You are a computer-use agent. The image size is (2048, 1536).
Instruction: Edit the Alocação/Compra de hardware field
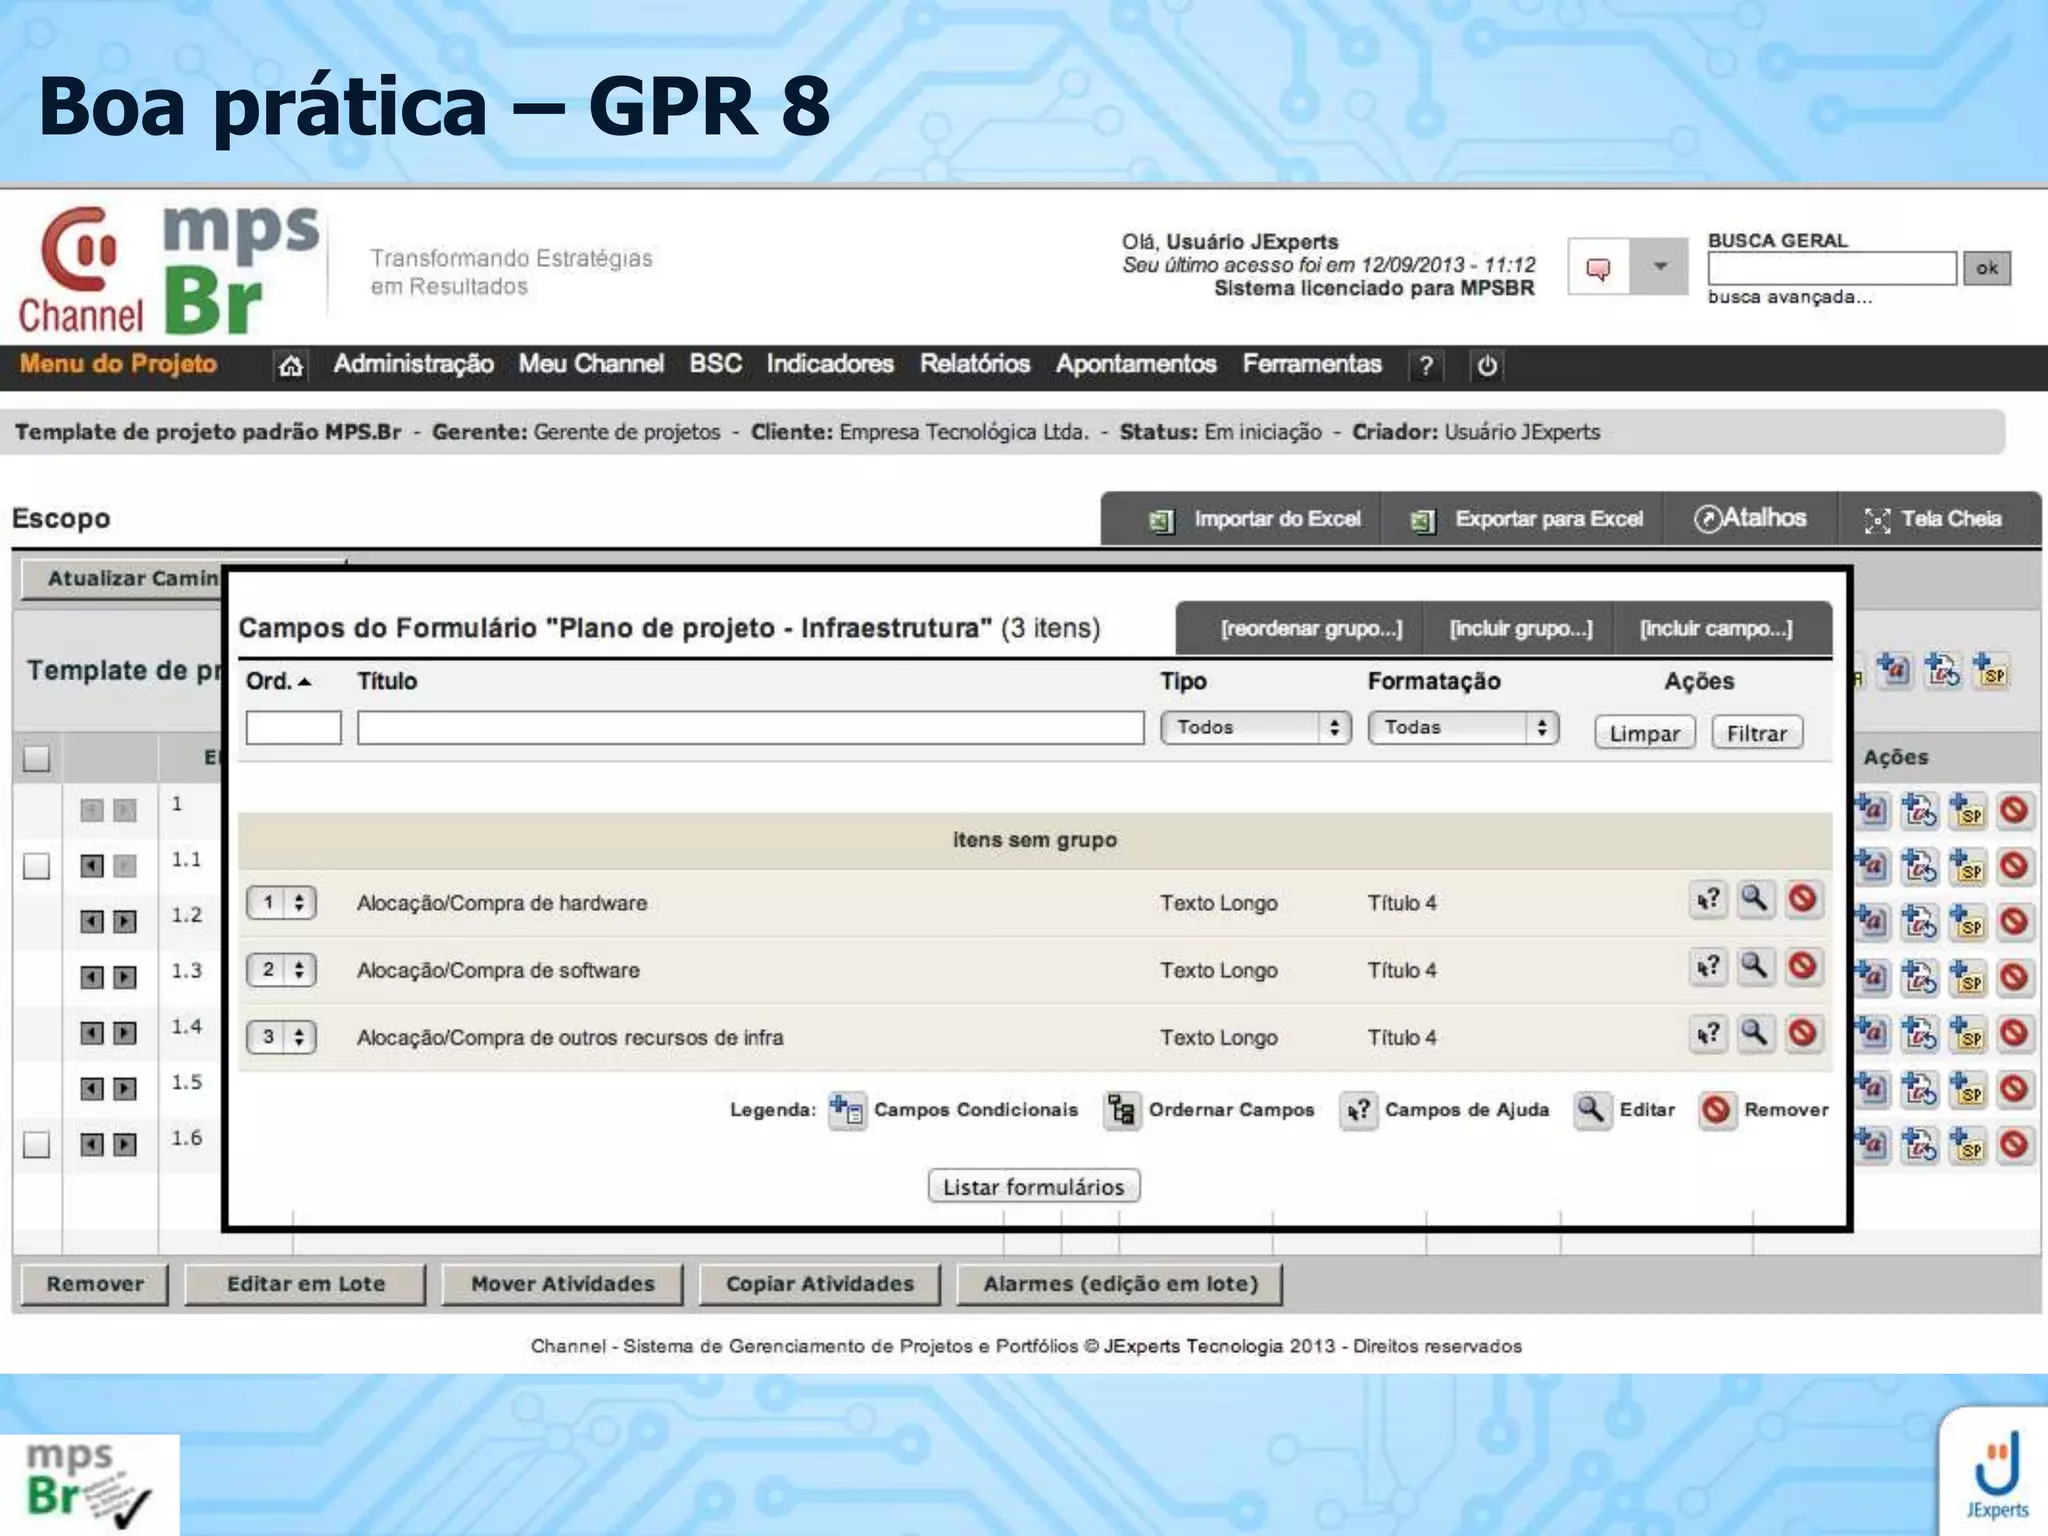(x=1755, y=900)
